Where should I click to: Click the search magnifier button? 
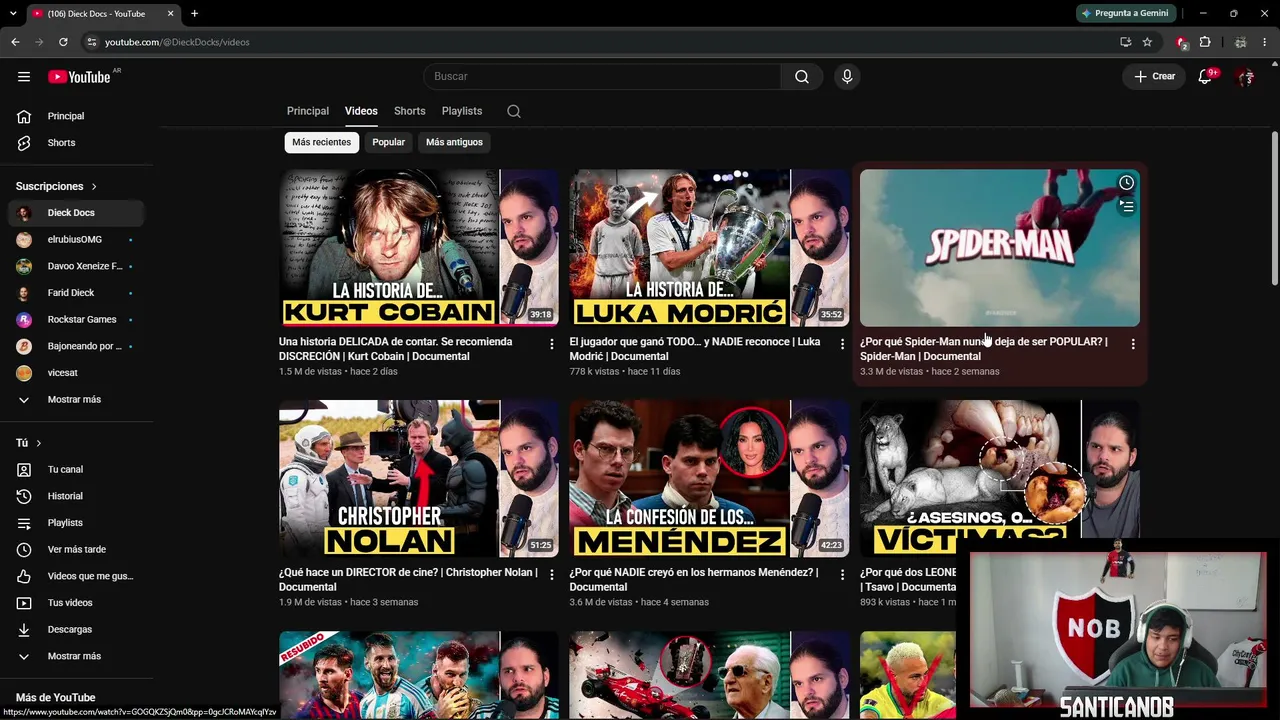coord(802,77)
